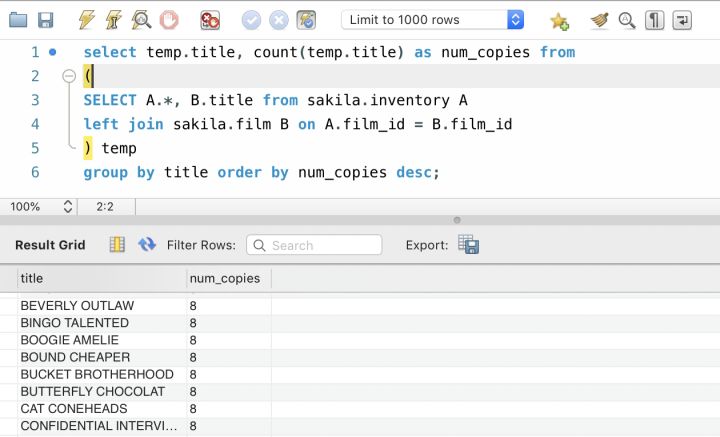Change editor zoom with 100% stepper
The height and width of the screenshot is (437, 720).
tap(68, 207)
